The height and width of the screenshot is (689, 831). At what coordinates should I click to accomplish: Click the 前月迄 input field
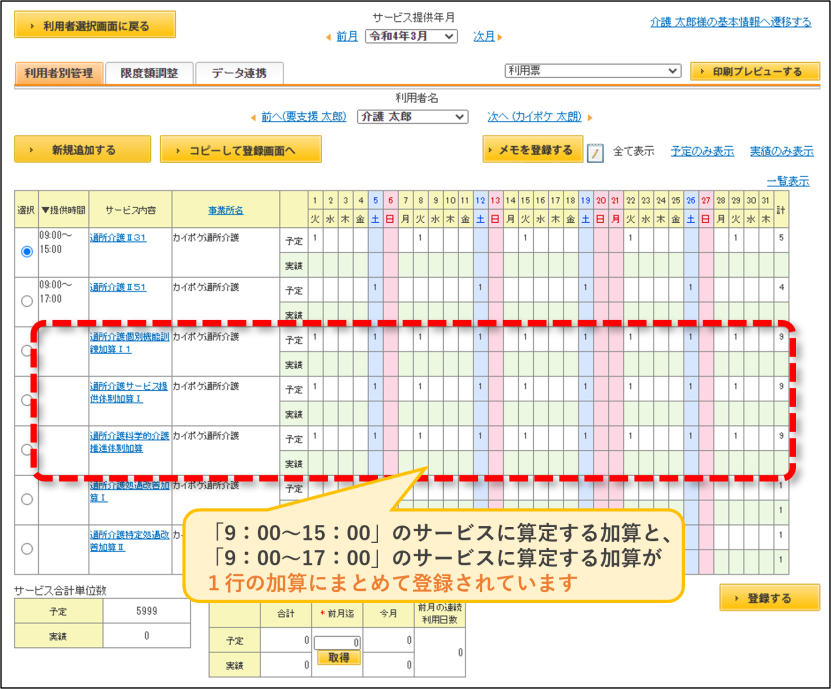click(x=337, y=642)
